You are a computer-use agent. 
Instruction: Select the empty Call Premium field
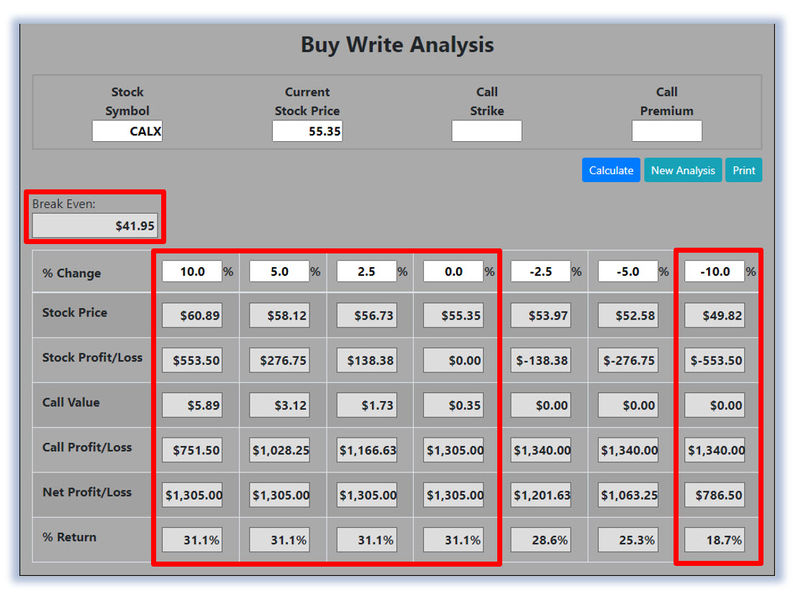[x=667, y=131]
